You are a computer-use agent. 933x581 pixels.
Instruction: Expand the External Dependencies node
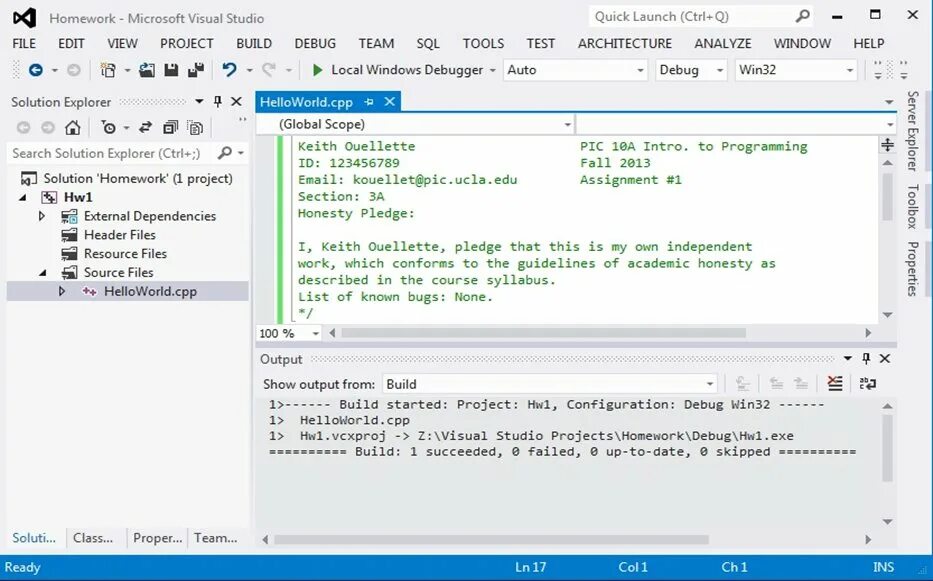(x=42, y=215)
